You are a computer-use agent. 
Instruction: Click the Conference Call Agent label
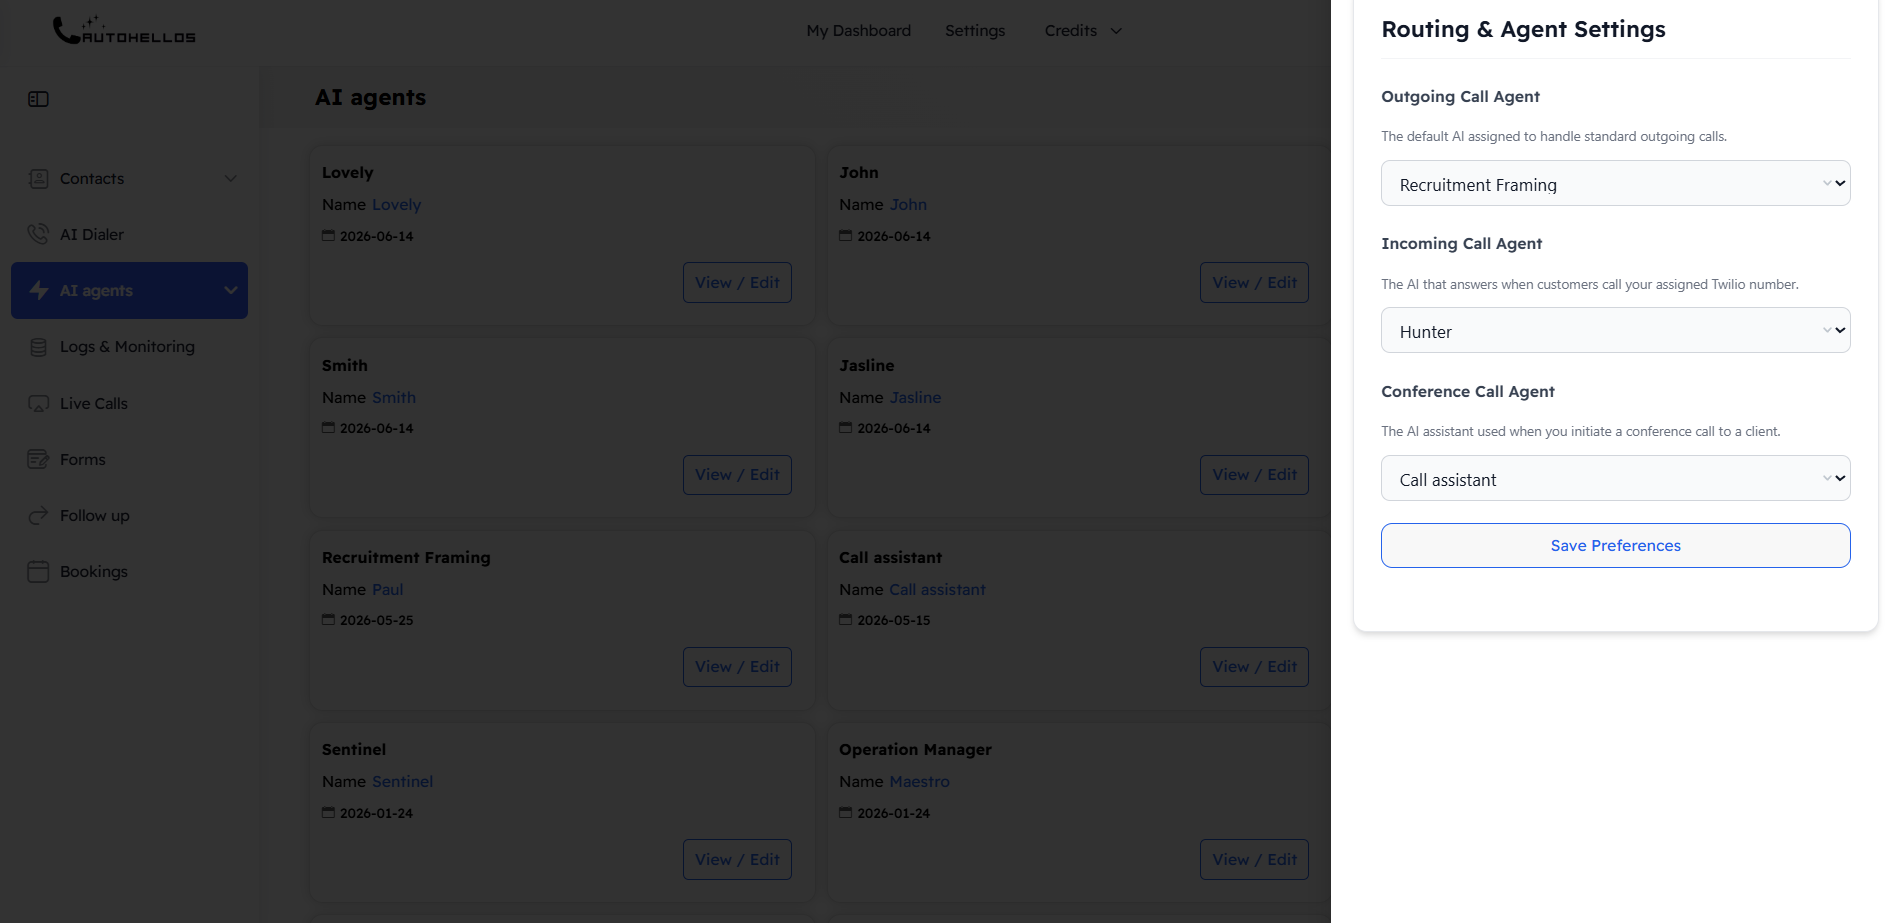click(1467, 392)
